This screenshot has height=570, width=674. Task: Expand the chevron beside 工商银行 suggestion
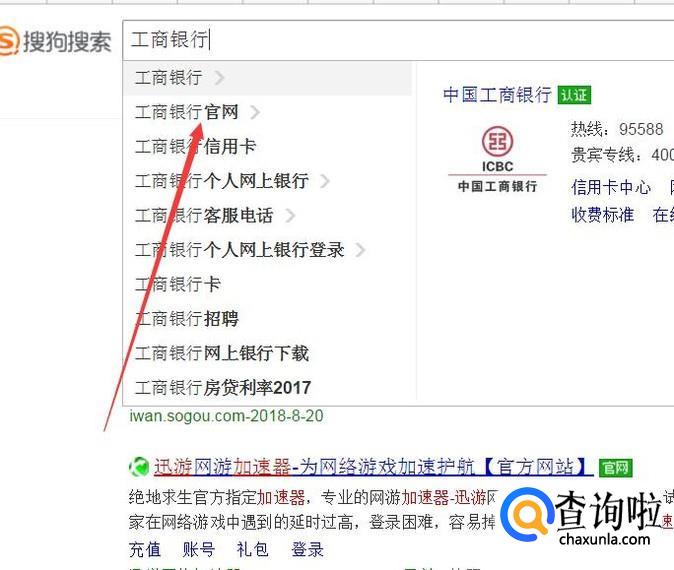pos(219,78)
